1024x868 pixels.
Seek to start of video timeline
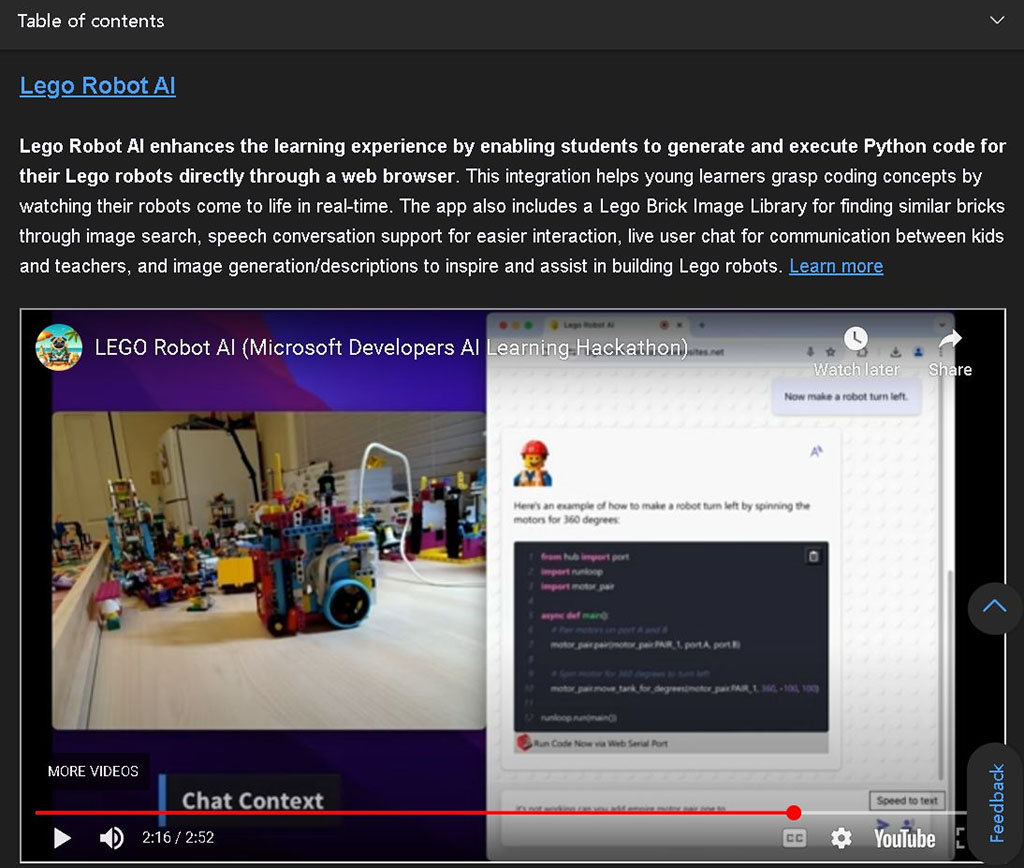click(x=37, y=812)
